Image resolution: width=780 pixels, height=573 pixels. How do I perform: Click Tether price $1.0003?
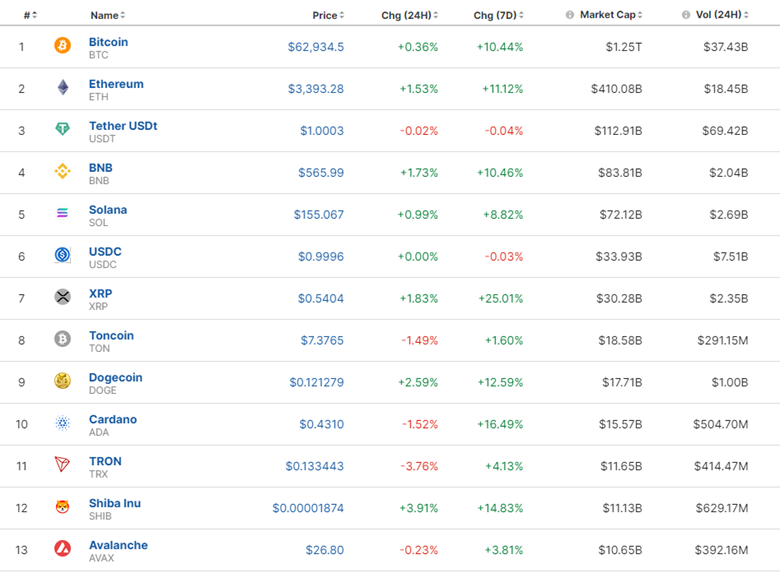point(322,131)
